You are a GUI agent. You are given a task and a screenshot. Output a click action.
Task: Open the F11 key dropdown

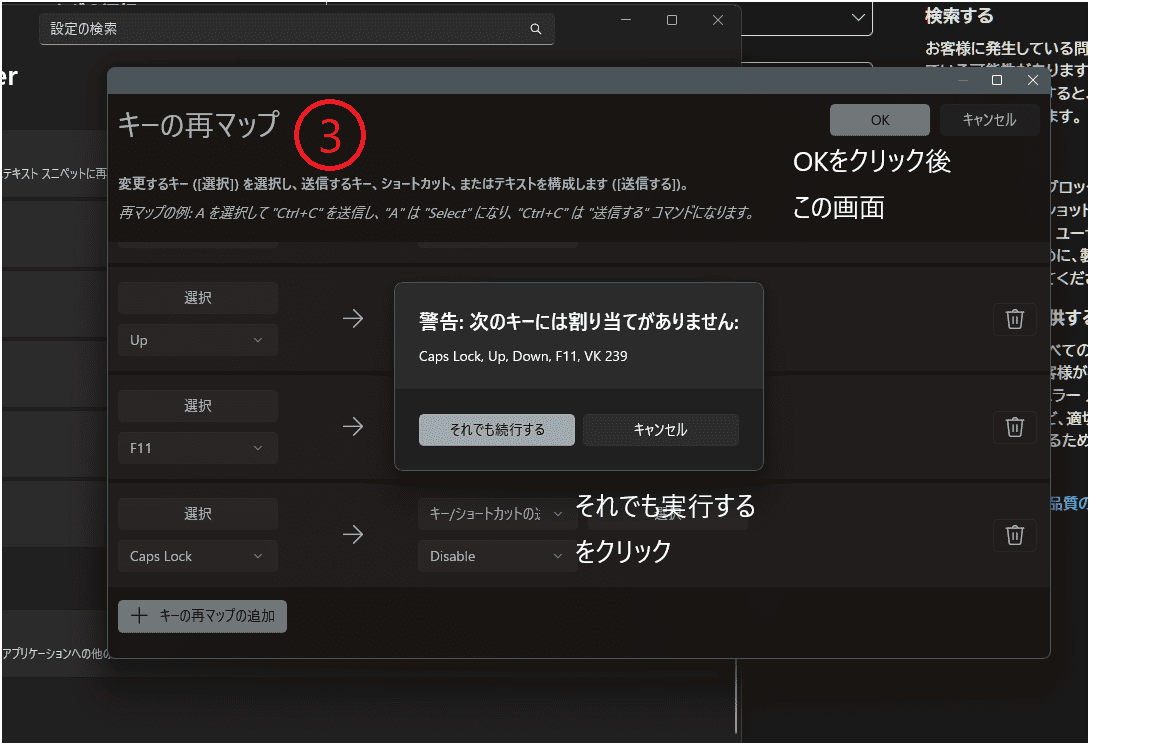tap(197, 448)
